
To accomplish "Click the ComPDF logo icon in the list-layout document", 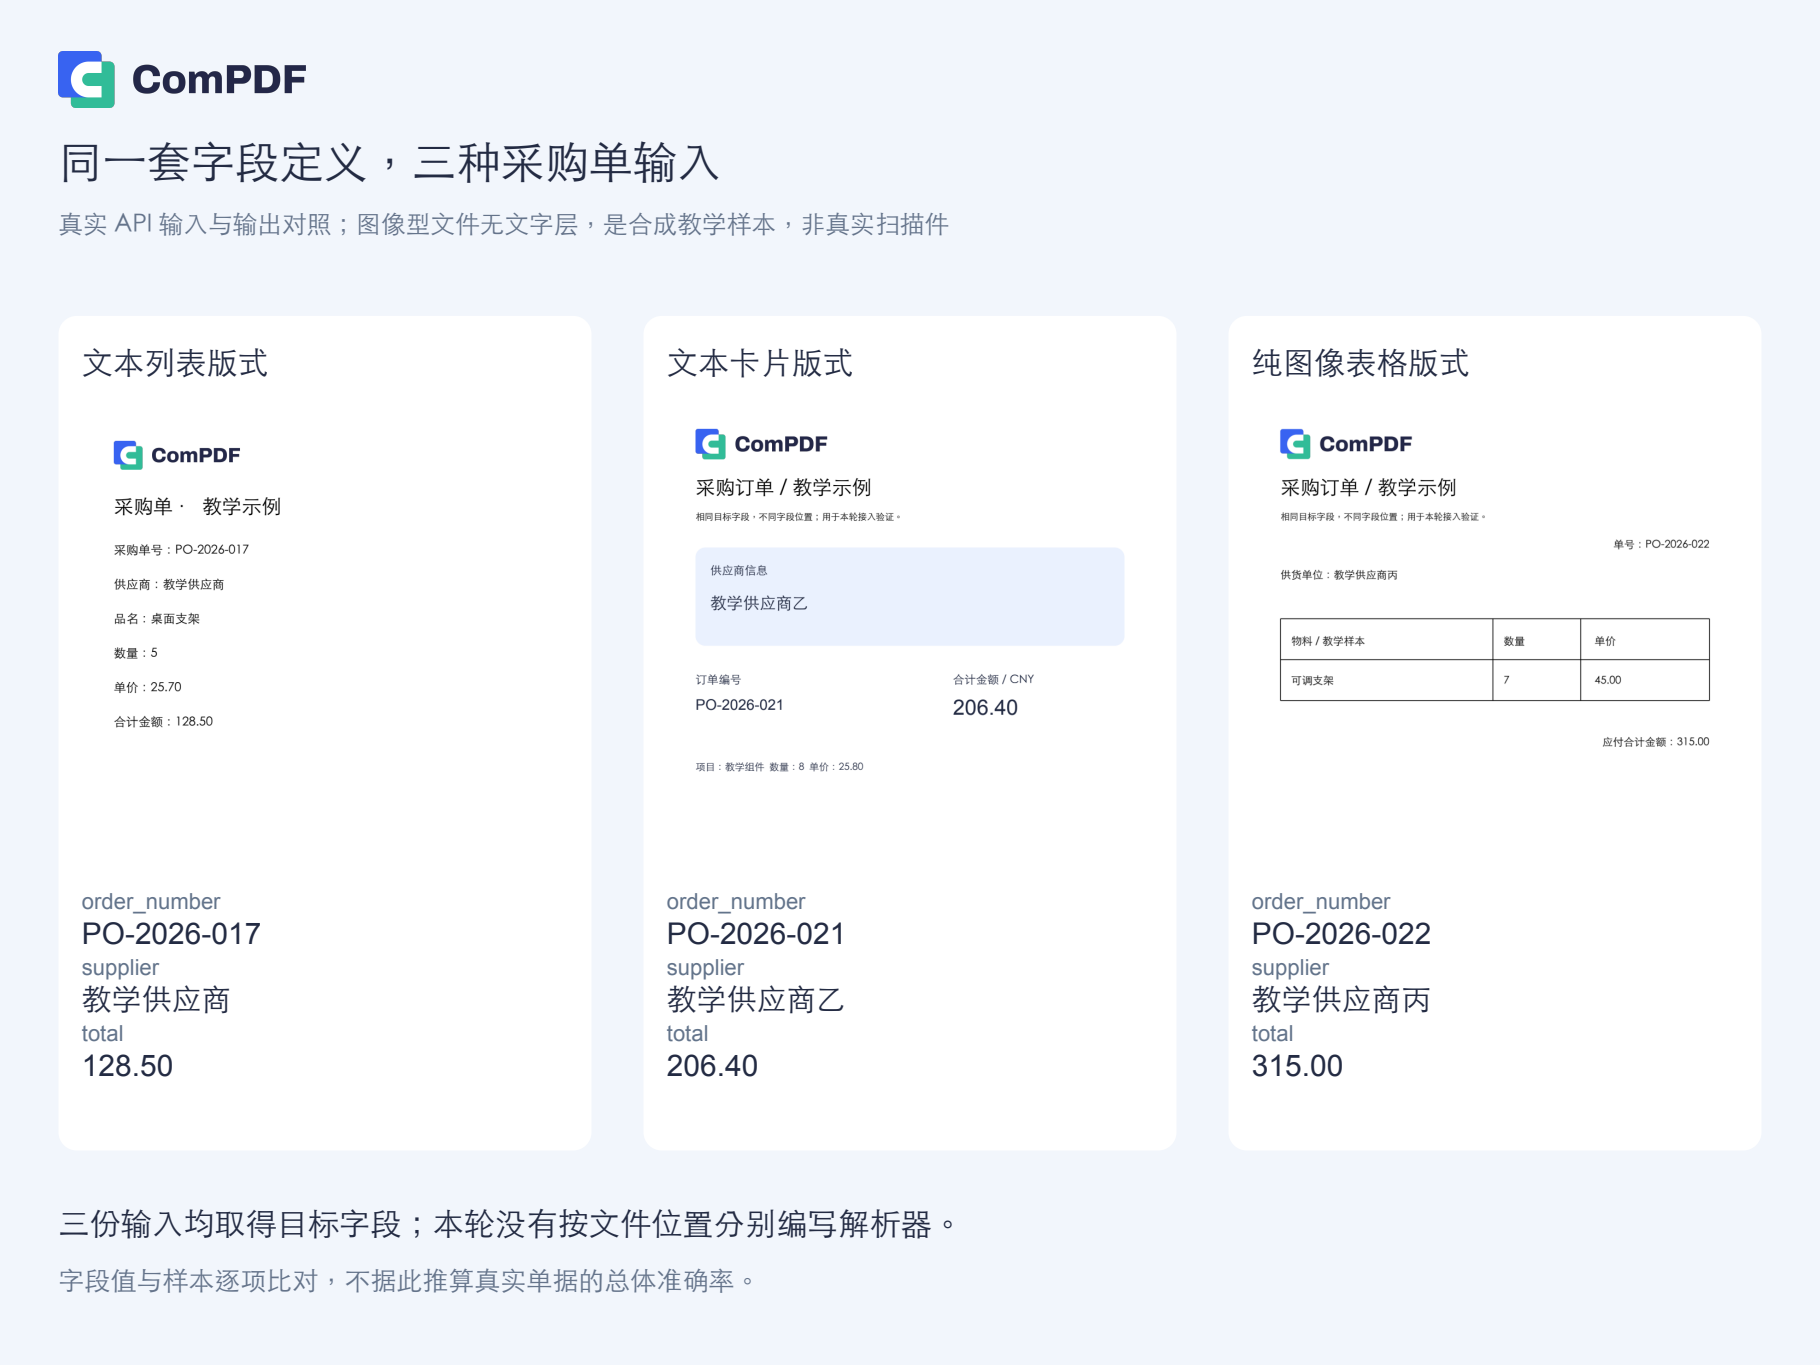I will click(x=128, y=455).
